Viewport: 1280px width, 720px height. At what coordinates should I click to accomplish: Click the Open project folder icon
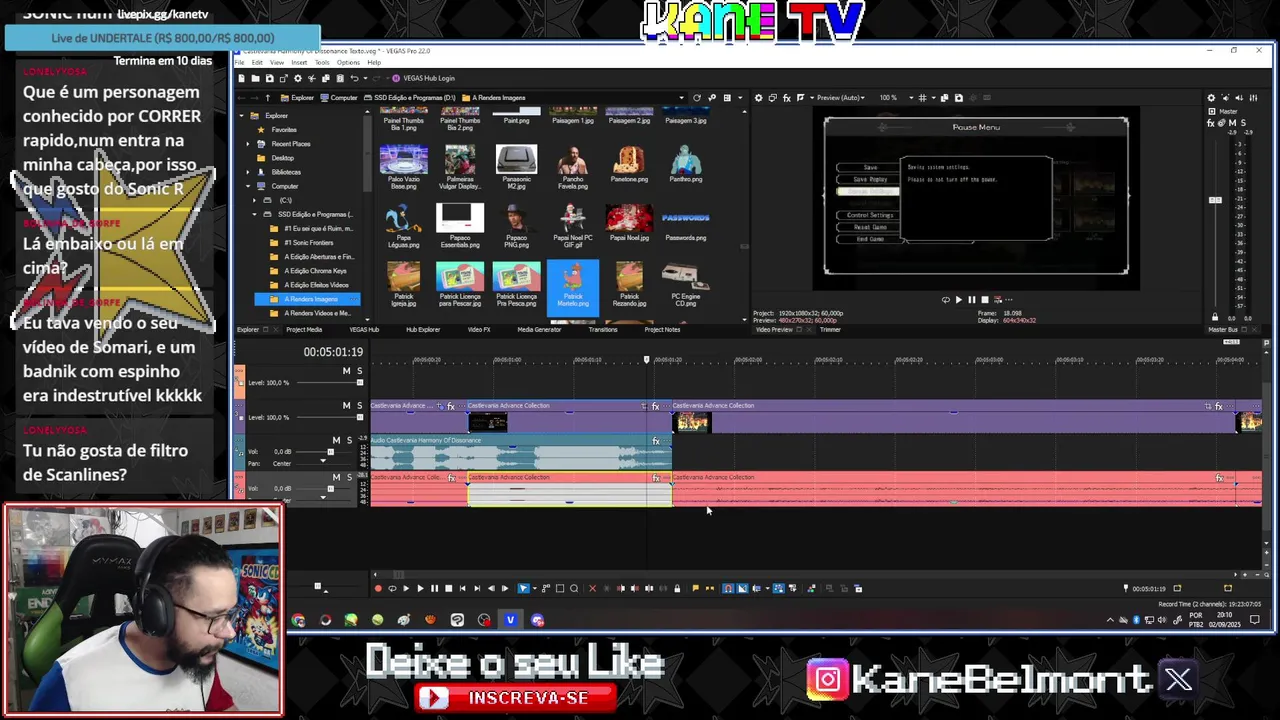click(255, 78)
